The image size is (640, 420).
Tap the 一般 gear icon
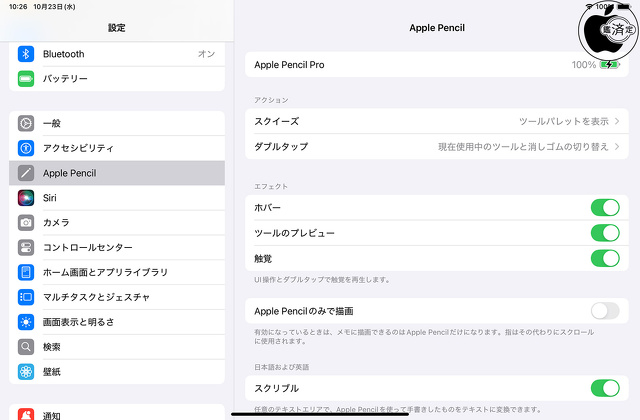click(x=26, y=123)
